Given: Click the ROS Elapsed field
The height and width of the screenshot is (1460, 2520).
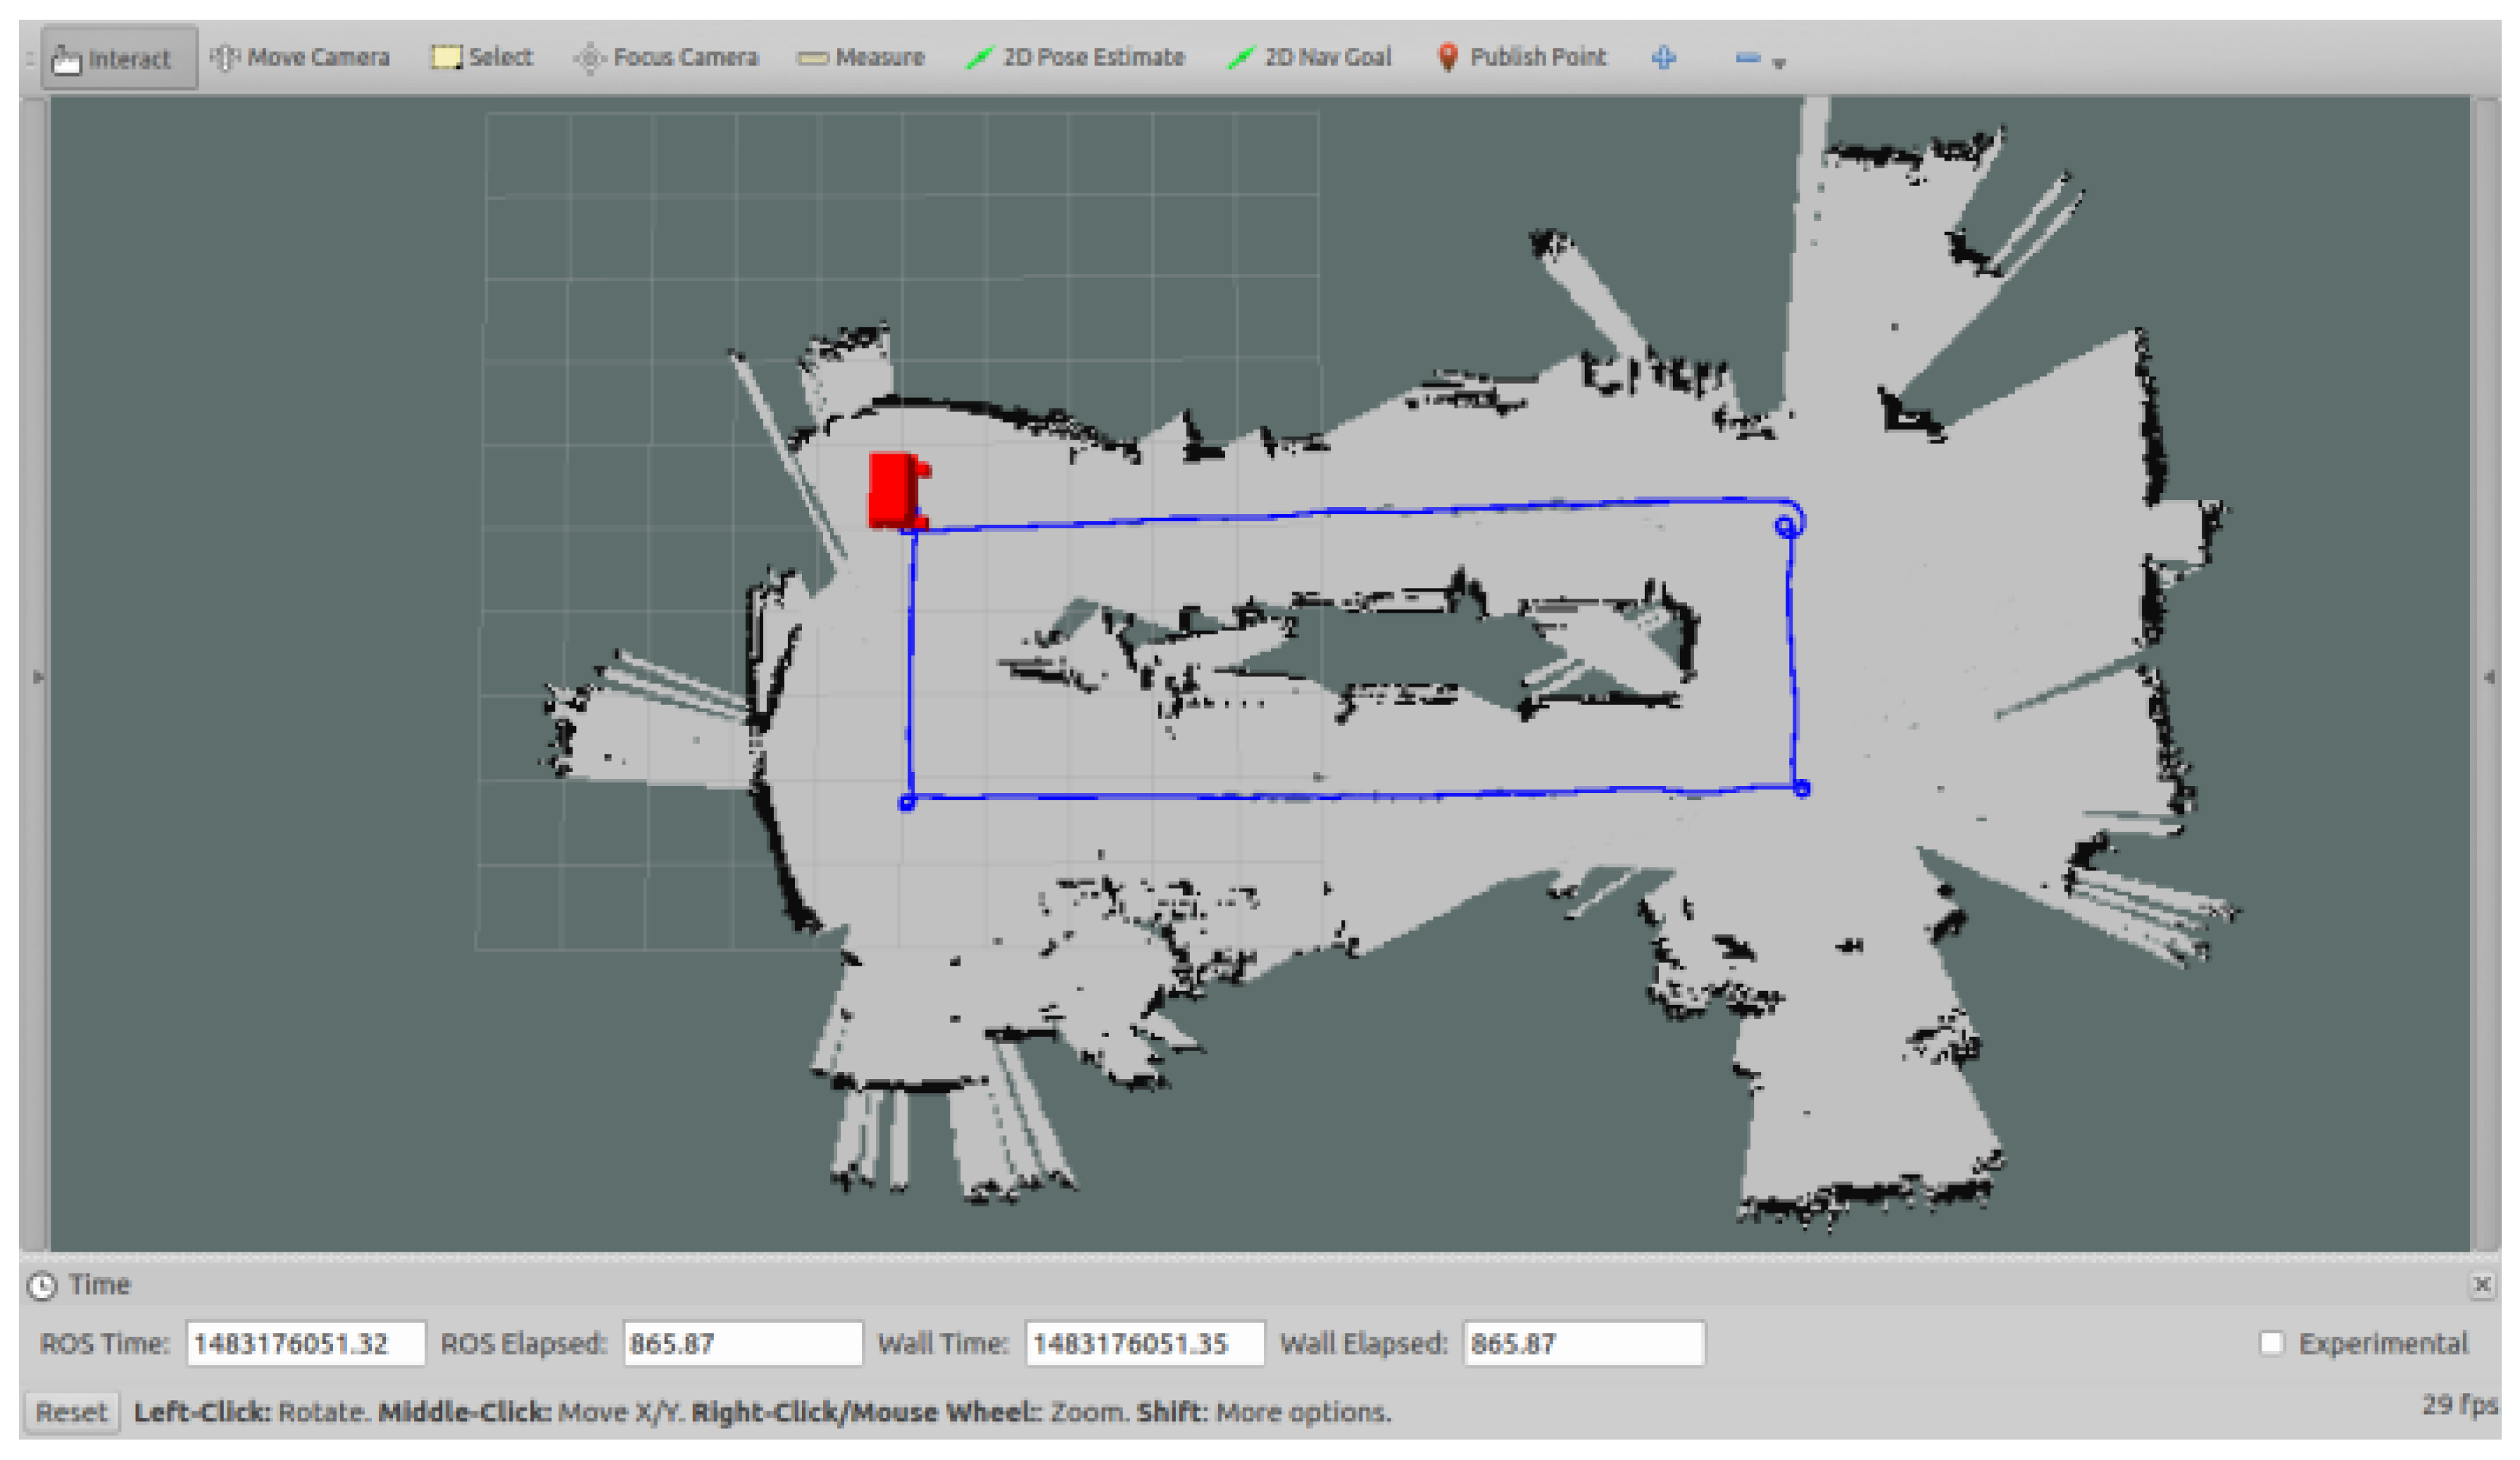Looking at the screenshot, I should (x=742, y=1343).
